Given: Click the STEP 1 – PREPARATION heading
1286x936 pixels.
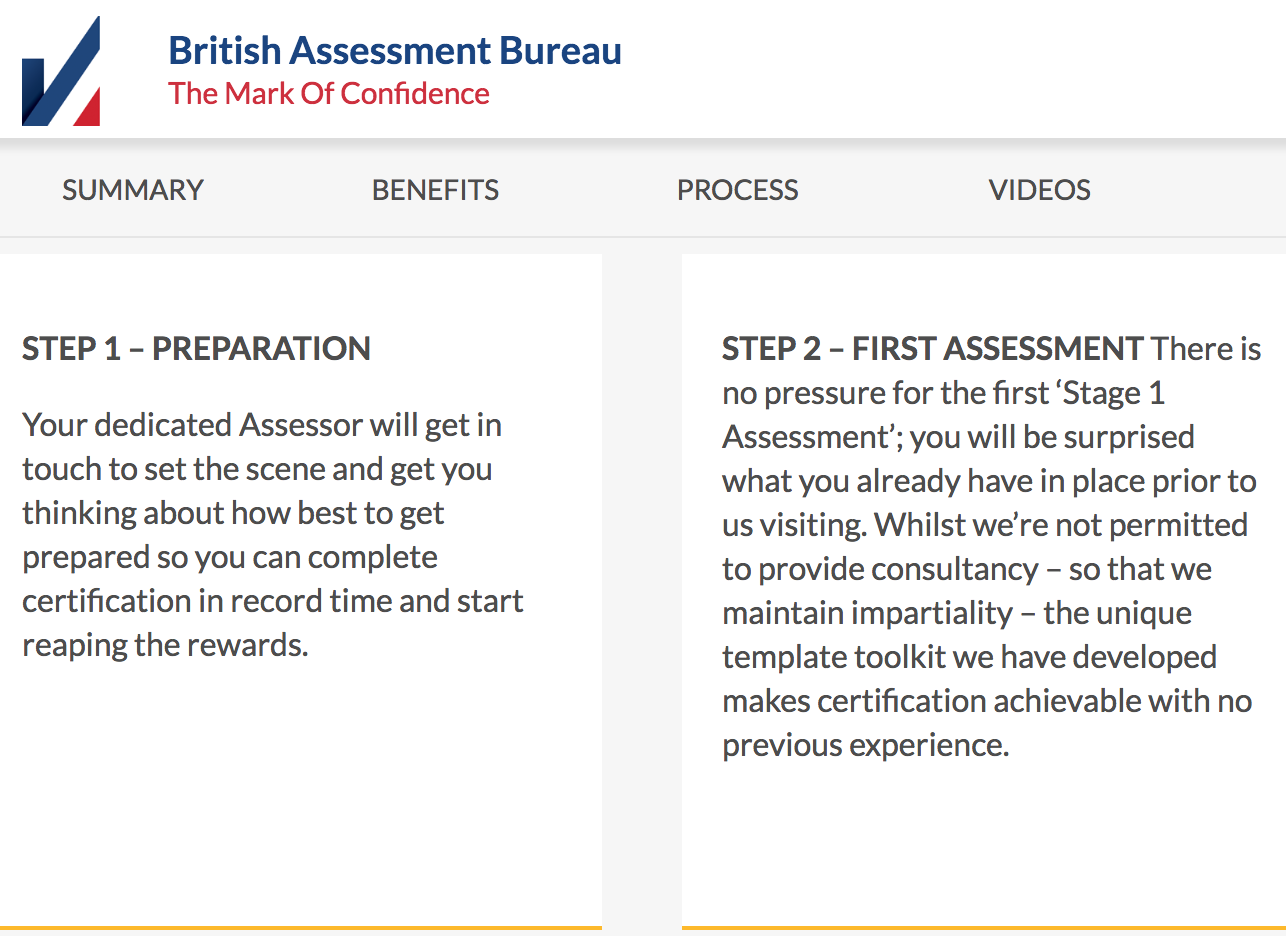Looking at the screenshot, I should pos(197,349).
